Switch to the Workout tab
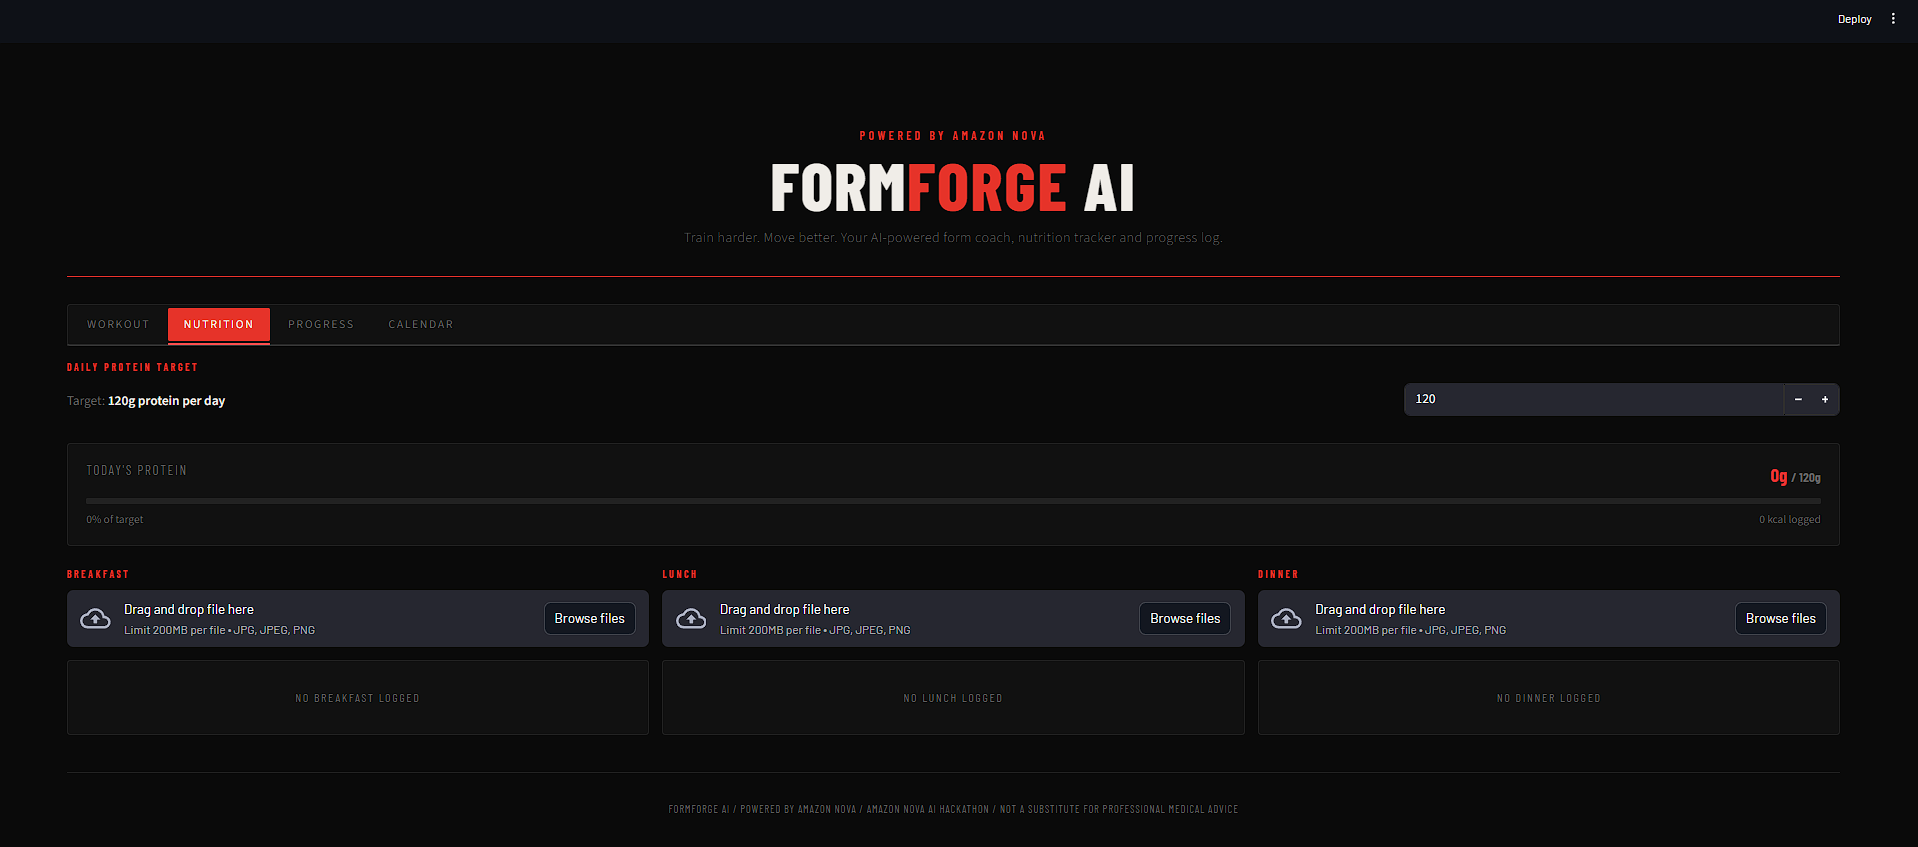Image resolution: width=1918 pixels, height=847 pixels. click(x=118, y=324)
